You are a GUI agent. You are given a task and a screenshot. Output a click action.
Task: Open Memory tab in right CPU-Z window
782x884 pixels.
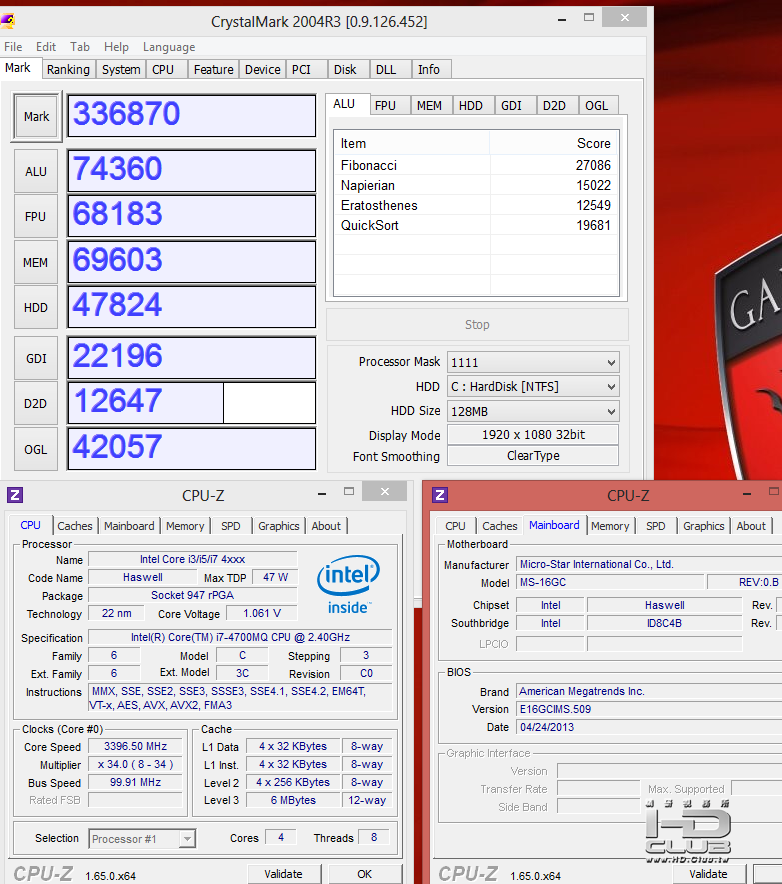(x=610, y=526)
